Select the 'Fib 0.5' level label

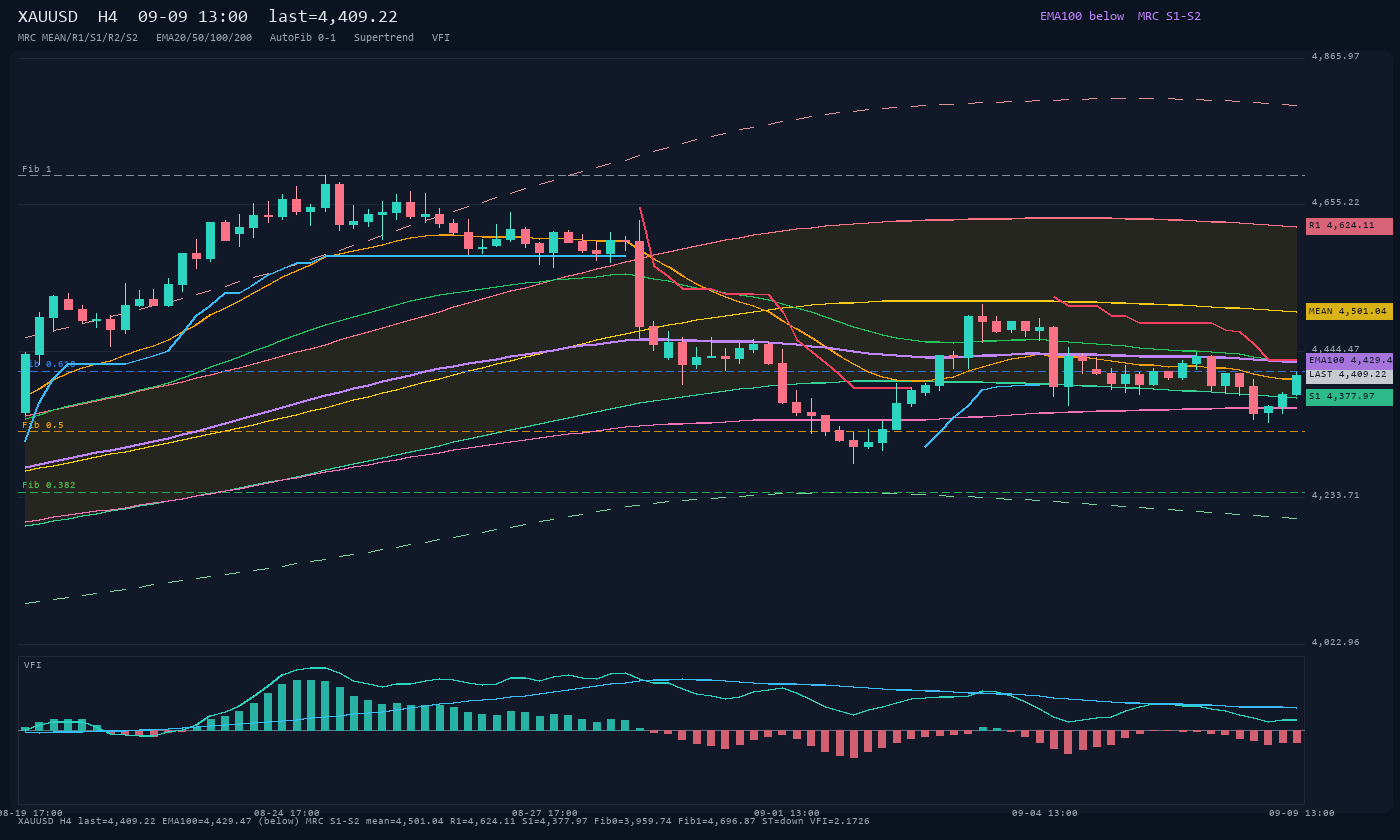[43, 425]
